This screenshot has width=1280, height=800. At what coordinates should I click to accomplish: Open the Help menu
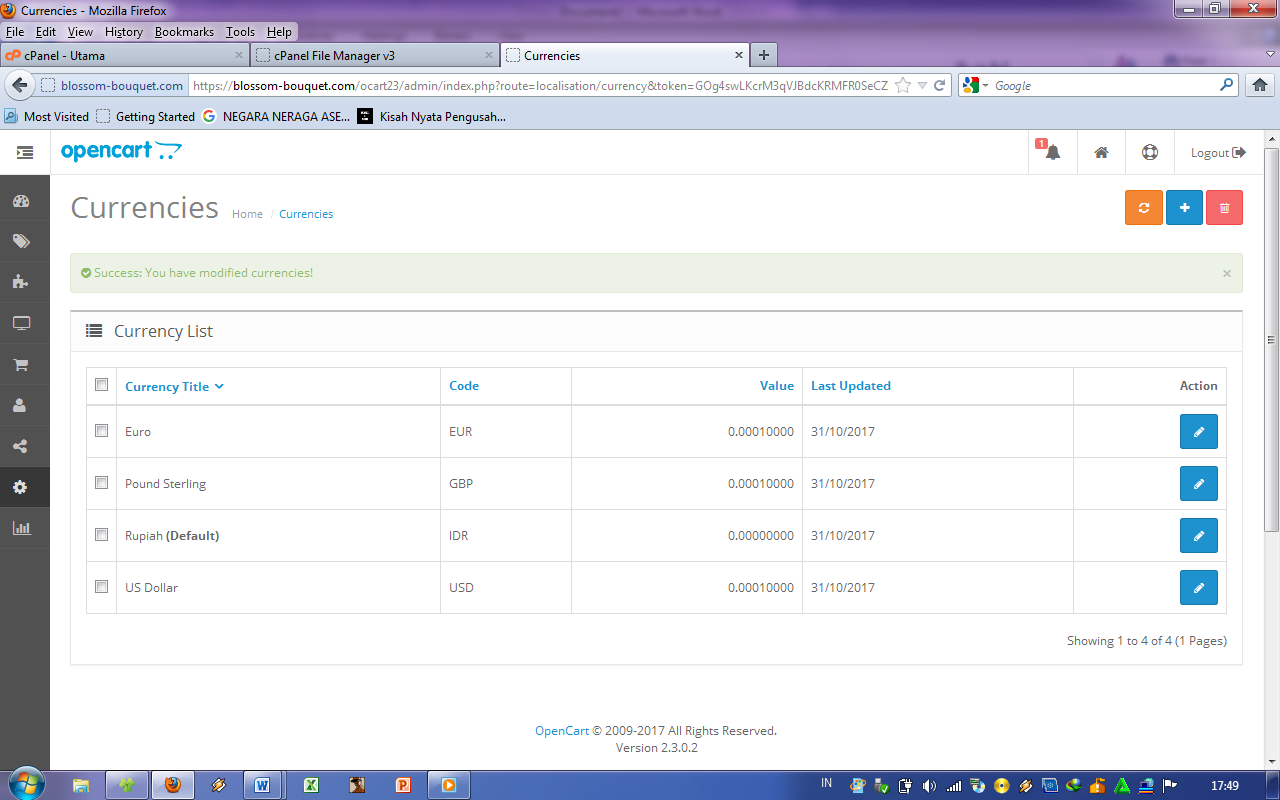coord(279,32)
